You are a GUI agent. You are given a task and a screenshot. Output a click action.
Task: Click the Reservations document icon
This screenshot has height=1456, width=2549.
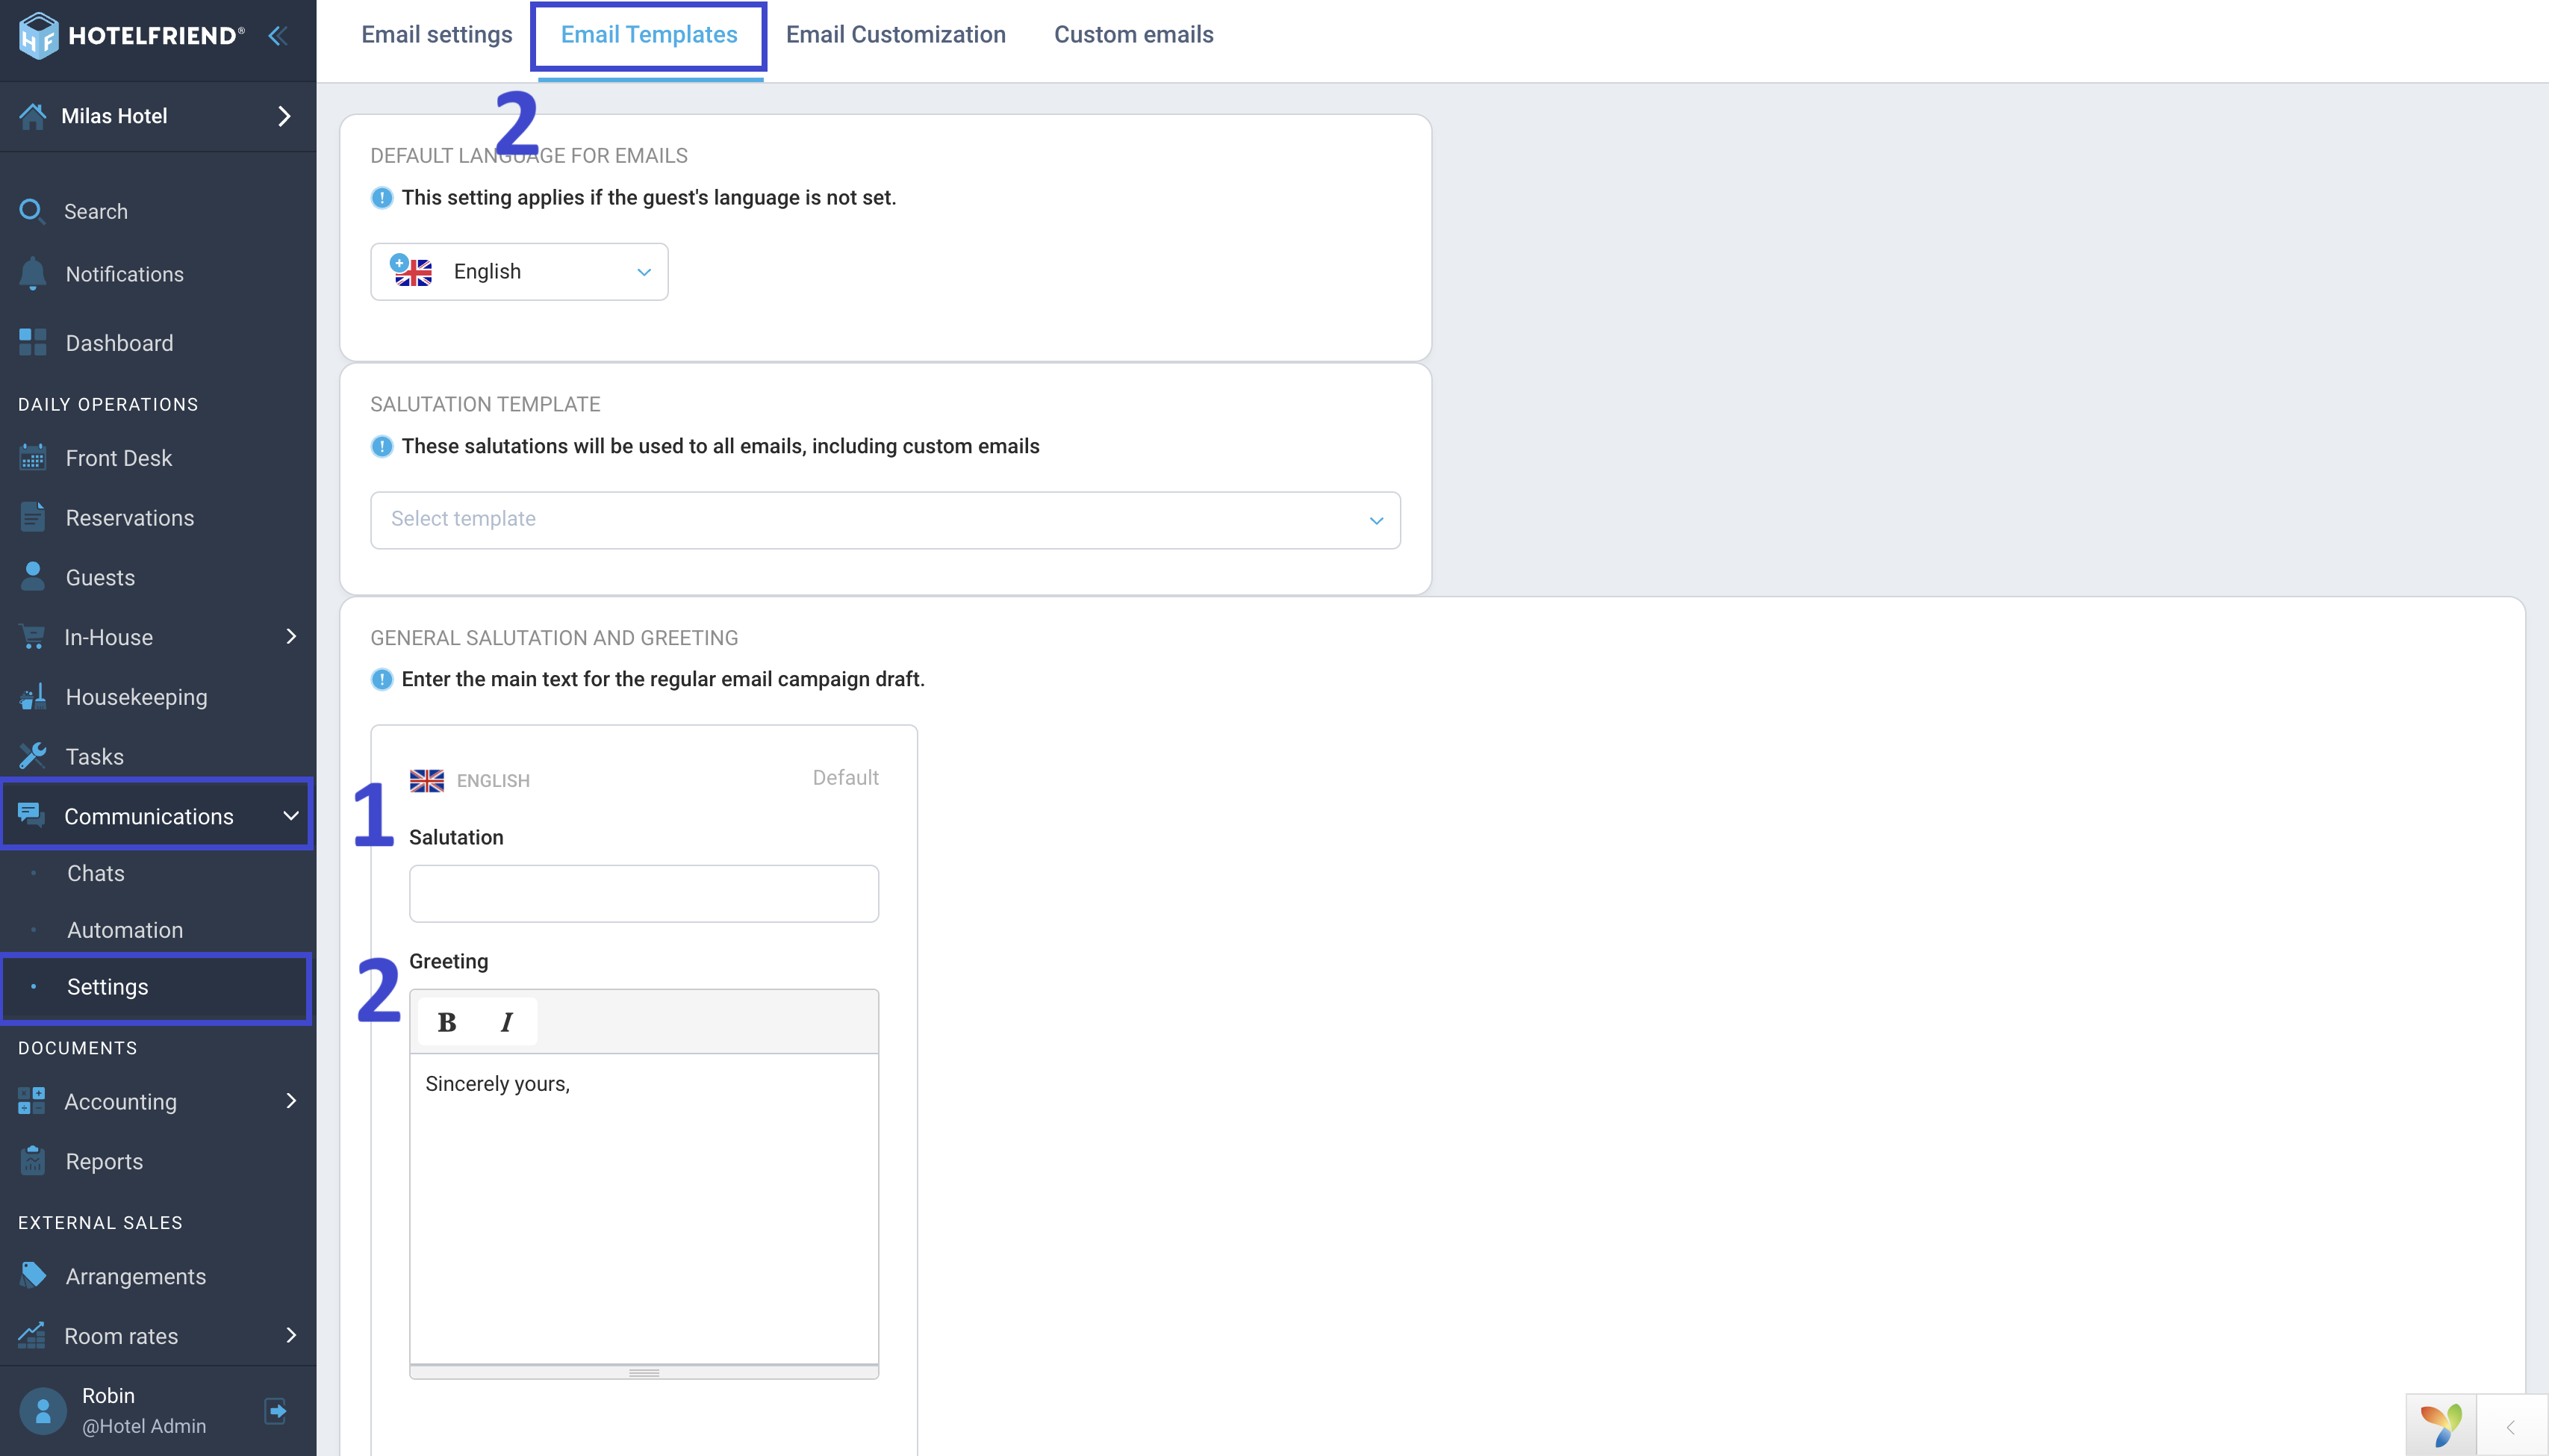point(32,517)
